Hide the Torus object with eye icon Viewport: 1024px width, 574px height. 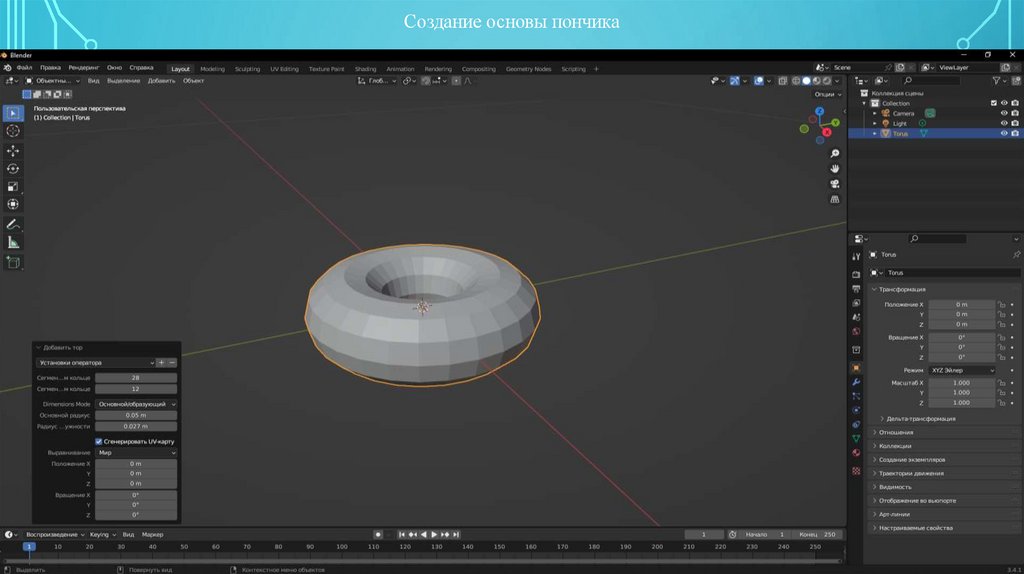pos(1004,133)
